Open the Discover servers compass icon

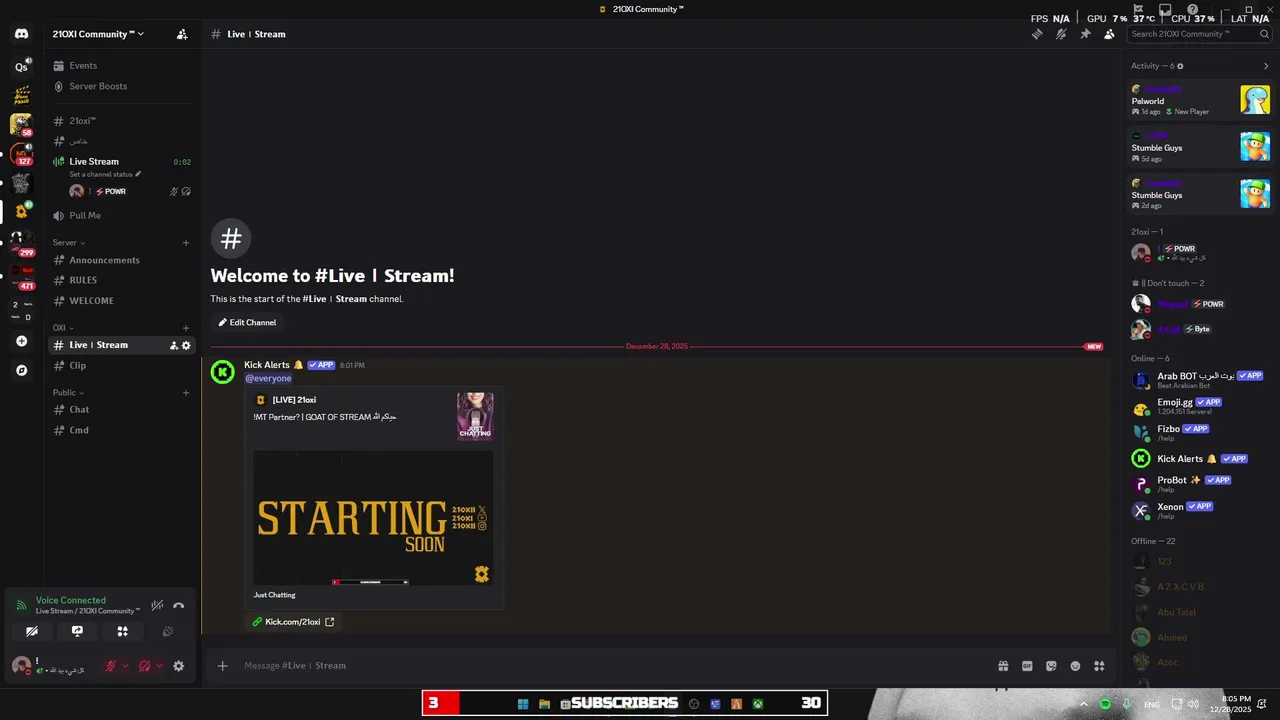[21, 370]
